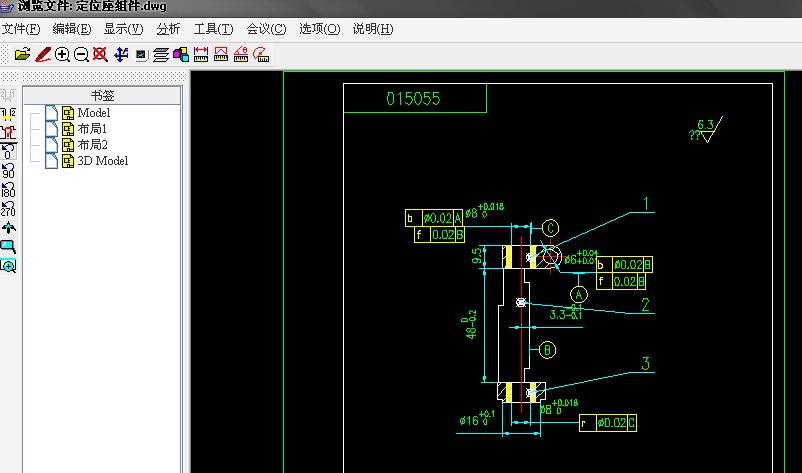Click the balloon number 1 label
This screenshot has height=473, width=802.
(646, 204)
